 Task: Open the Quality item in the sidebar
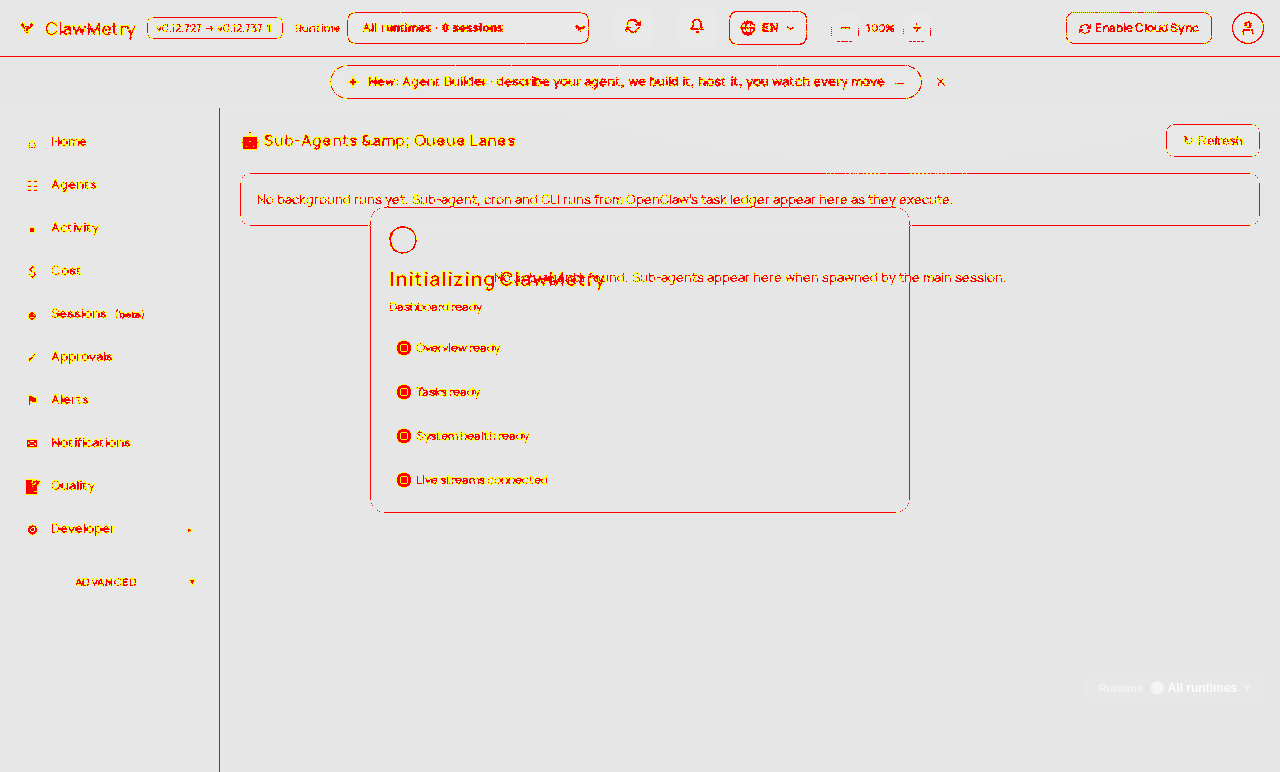click(110, 486)
